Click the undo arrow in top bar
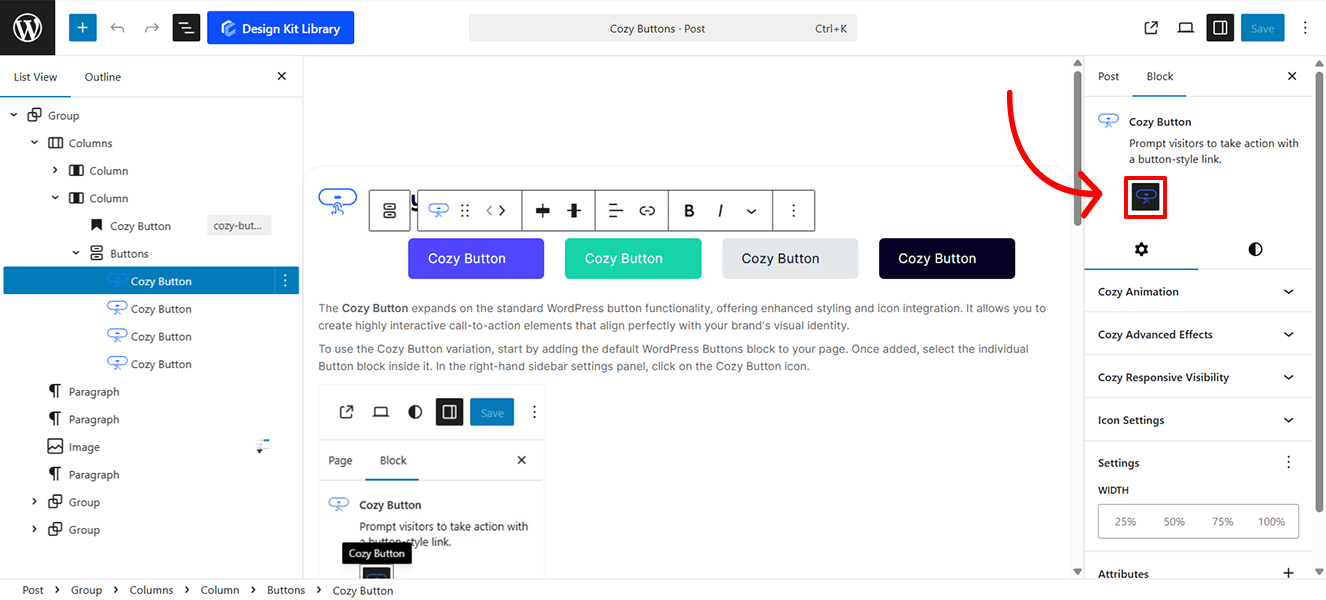Image resolution: width=1326 pixels, height=600 pixels. tap(118, 28)
